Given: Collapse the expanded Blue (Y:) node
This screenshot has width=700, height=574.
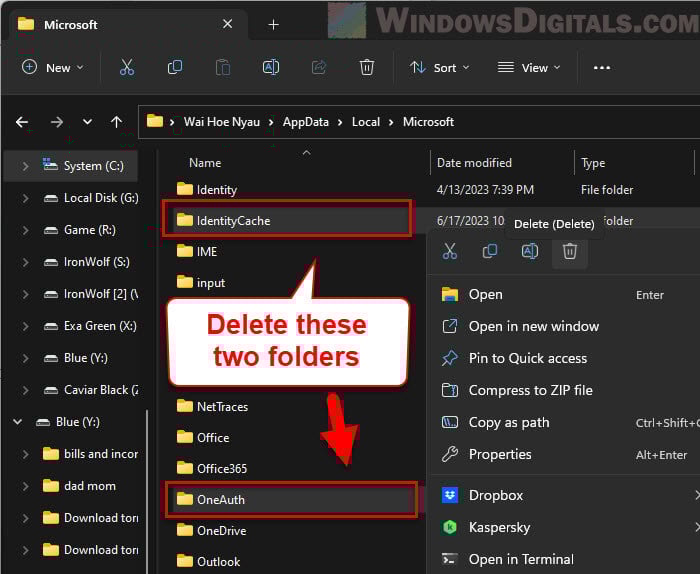Looking at the screenshot, I should click(x=17, y=422).
